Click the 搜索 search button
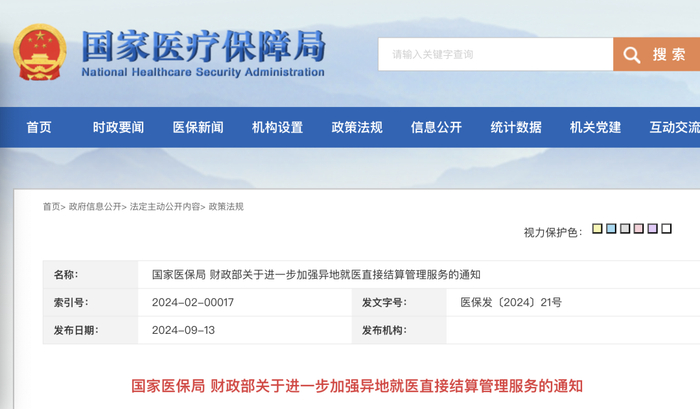The image size is (700, 409). coord(657,54)
